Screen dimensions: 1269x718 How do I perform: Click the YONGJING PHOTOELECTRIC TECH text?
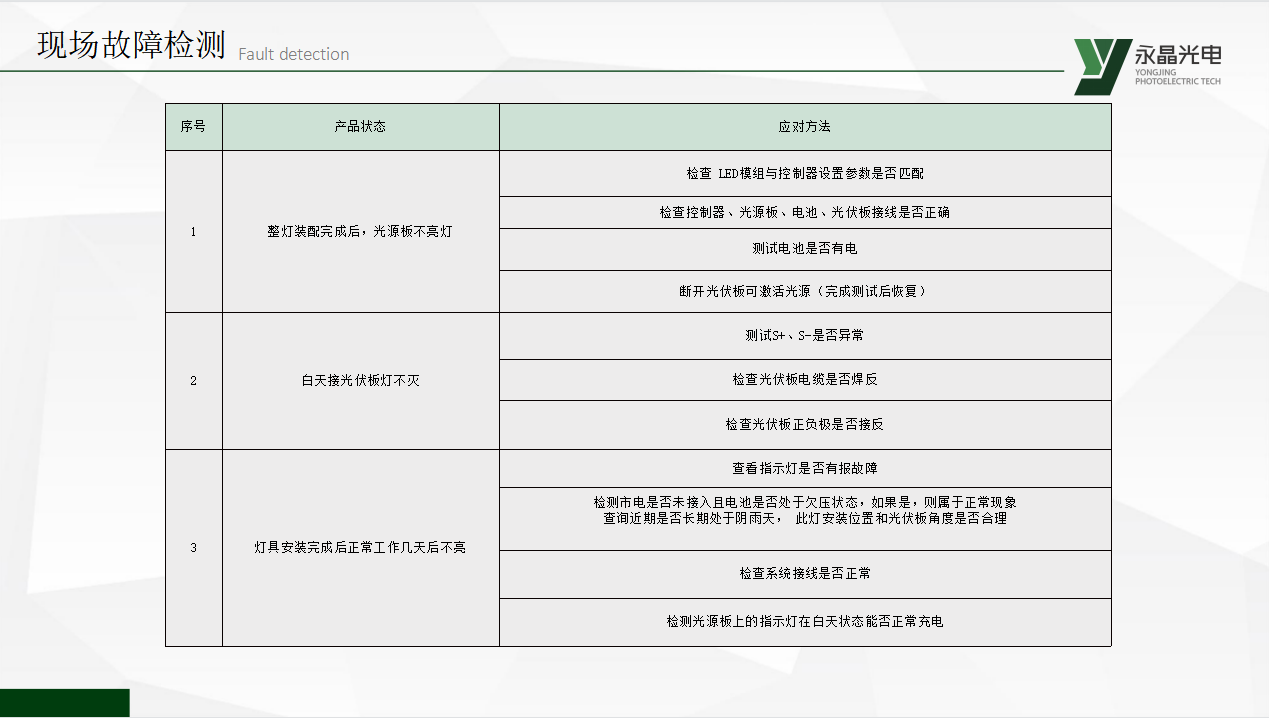pos(1178,76)
